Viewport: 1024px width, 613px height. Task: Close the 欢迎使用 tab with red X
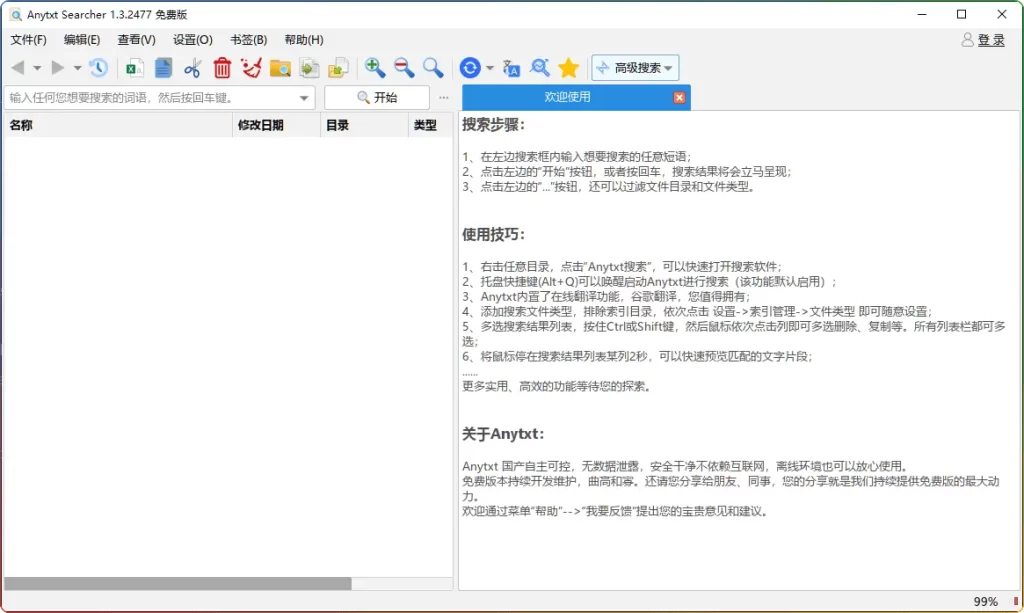coord(679,97)
